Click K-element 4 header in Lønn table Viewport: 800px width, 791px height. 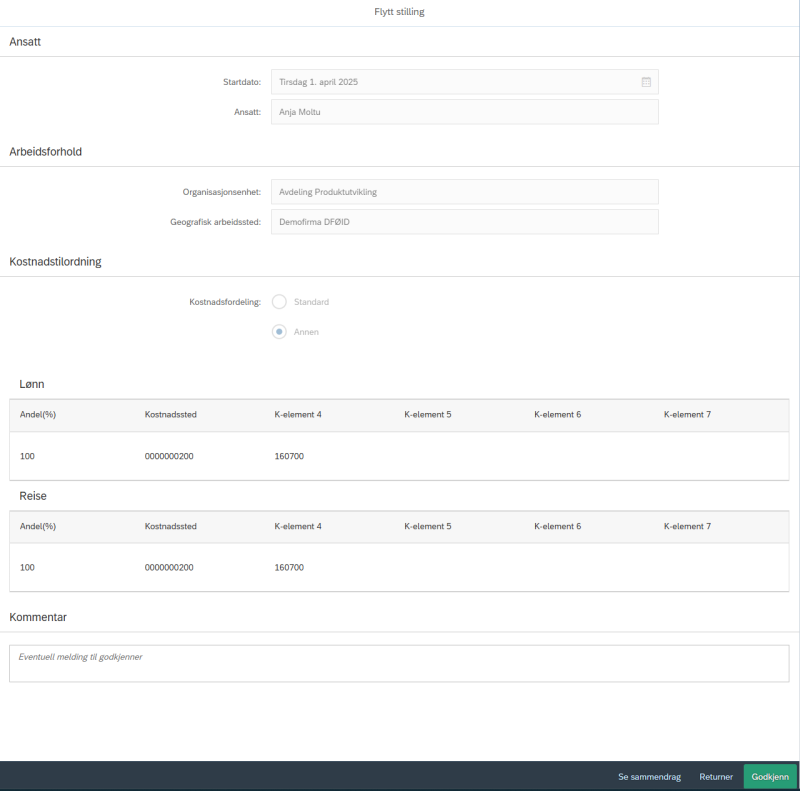tap(298, 414)
